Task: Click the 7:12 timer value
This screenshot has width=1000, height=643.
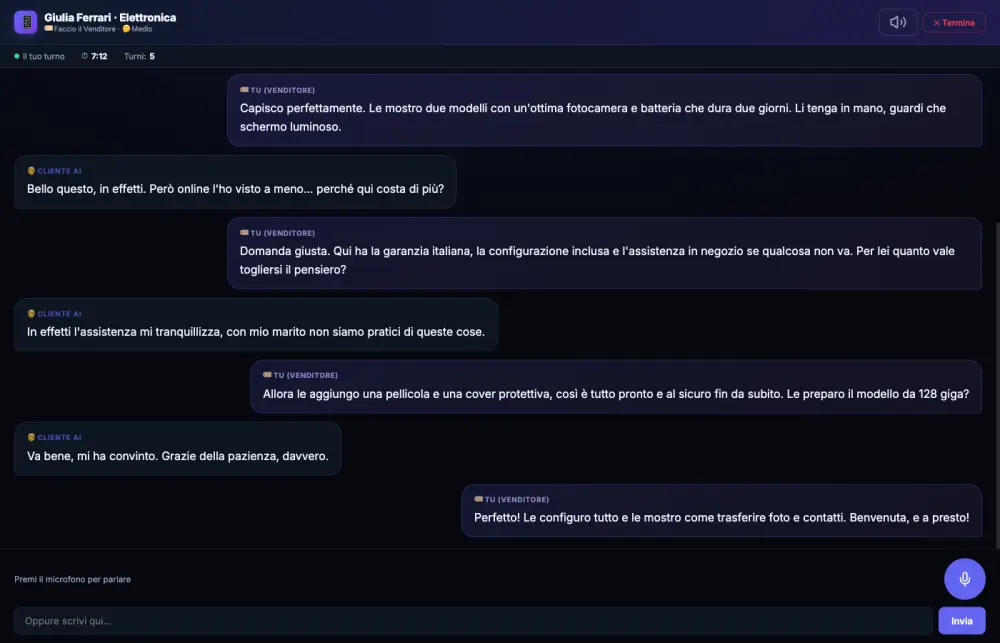Action: click(x=99, y=56)
